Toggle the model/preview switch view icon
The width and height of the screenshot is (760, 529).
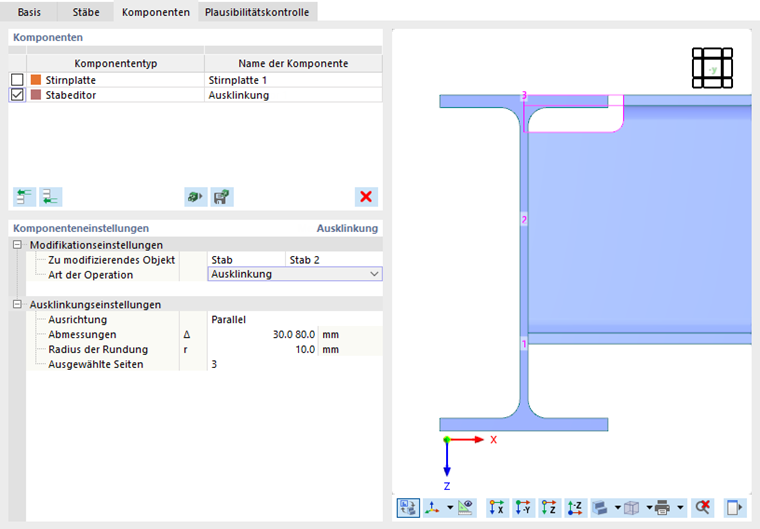tap(408, 508)
